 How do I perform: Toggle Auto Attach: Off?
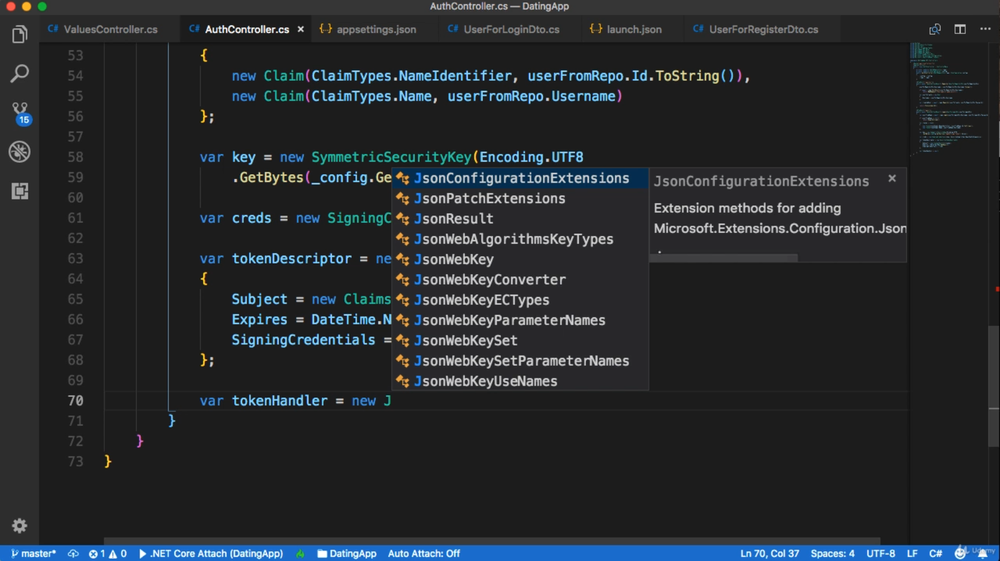click(x=423, y=553)
